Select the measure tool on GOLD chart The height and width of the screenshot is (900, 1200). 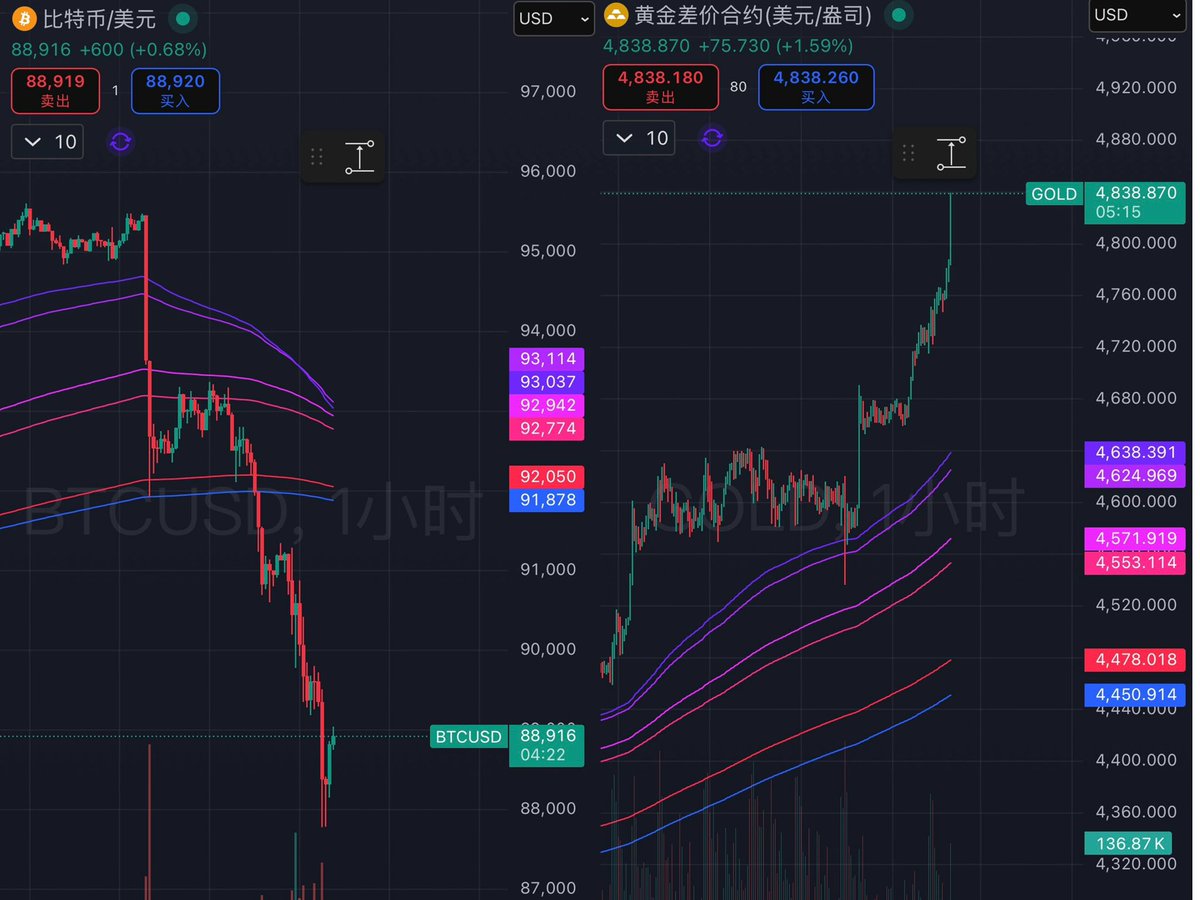click(x=950, y=153)
